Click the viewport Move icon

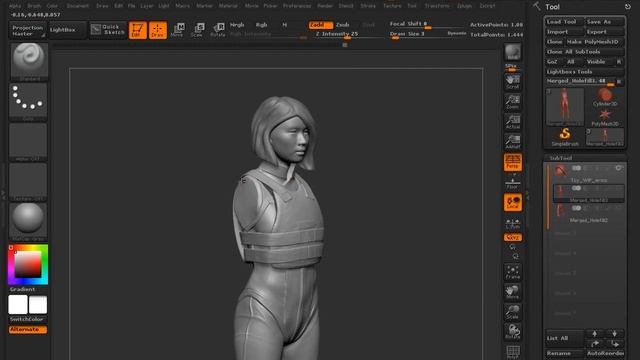513,292
